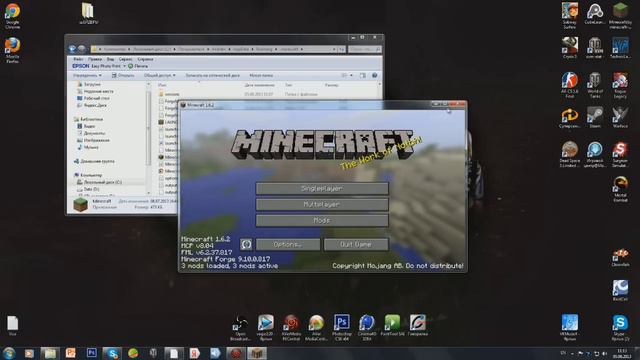
Task: Go back in the Explorer window
Action: tap(73, 49)
